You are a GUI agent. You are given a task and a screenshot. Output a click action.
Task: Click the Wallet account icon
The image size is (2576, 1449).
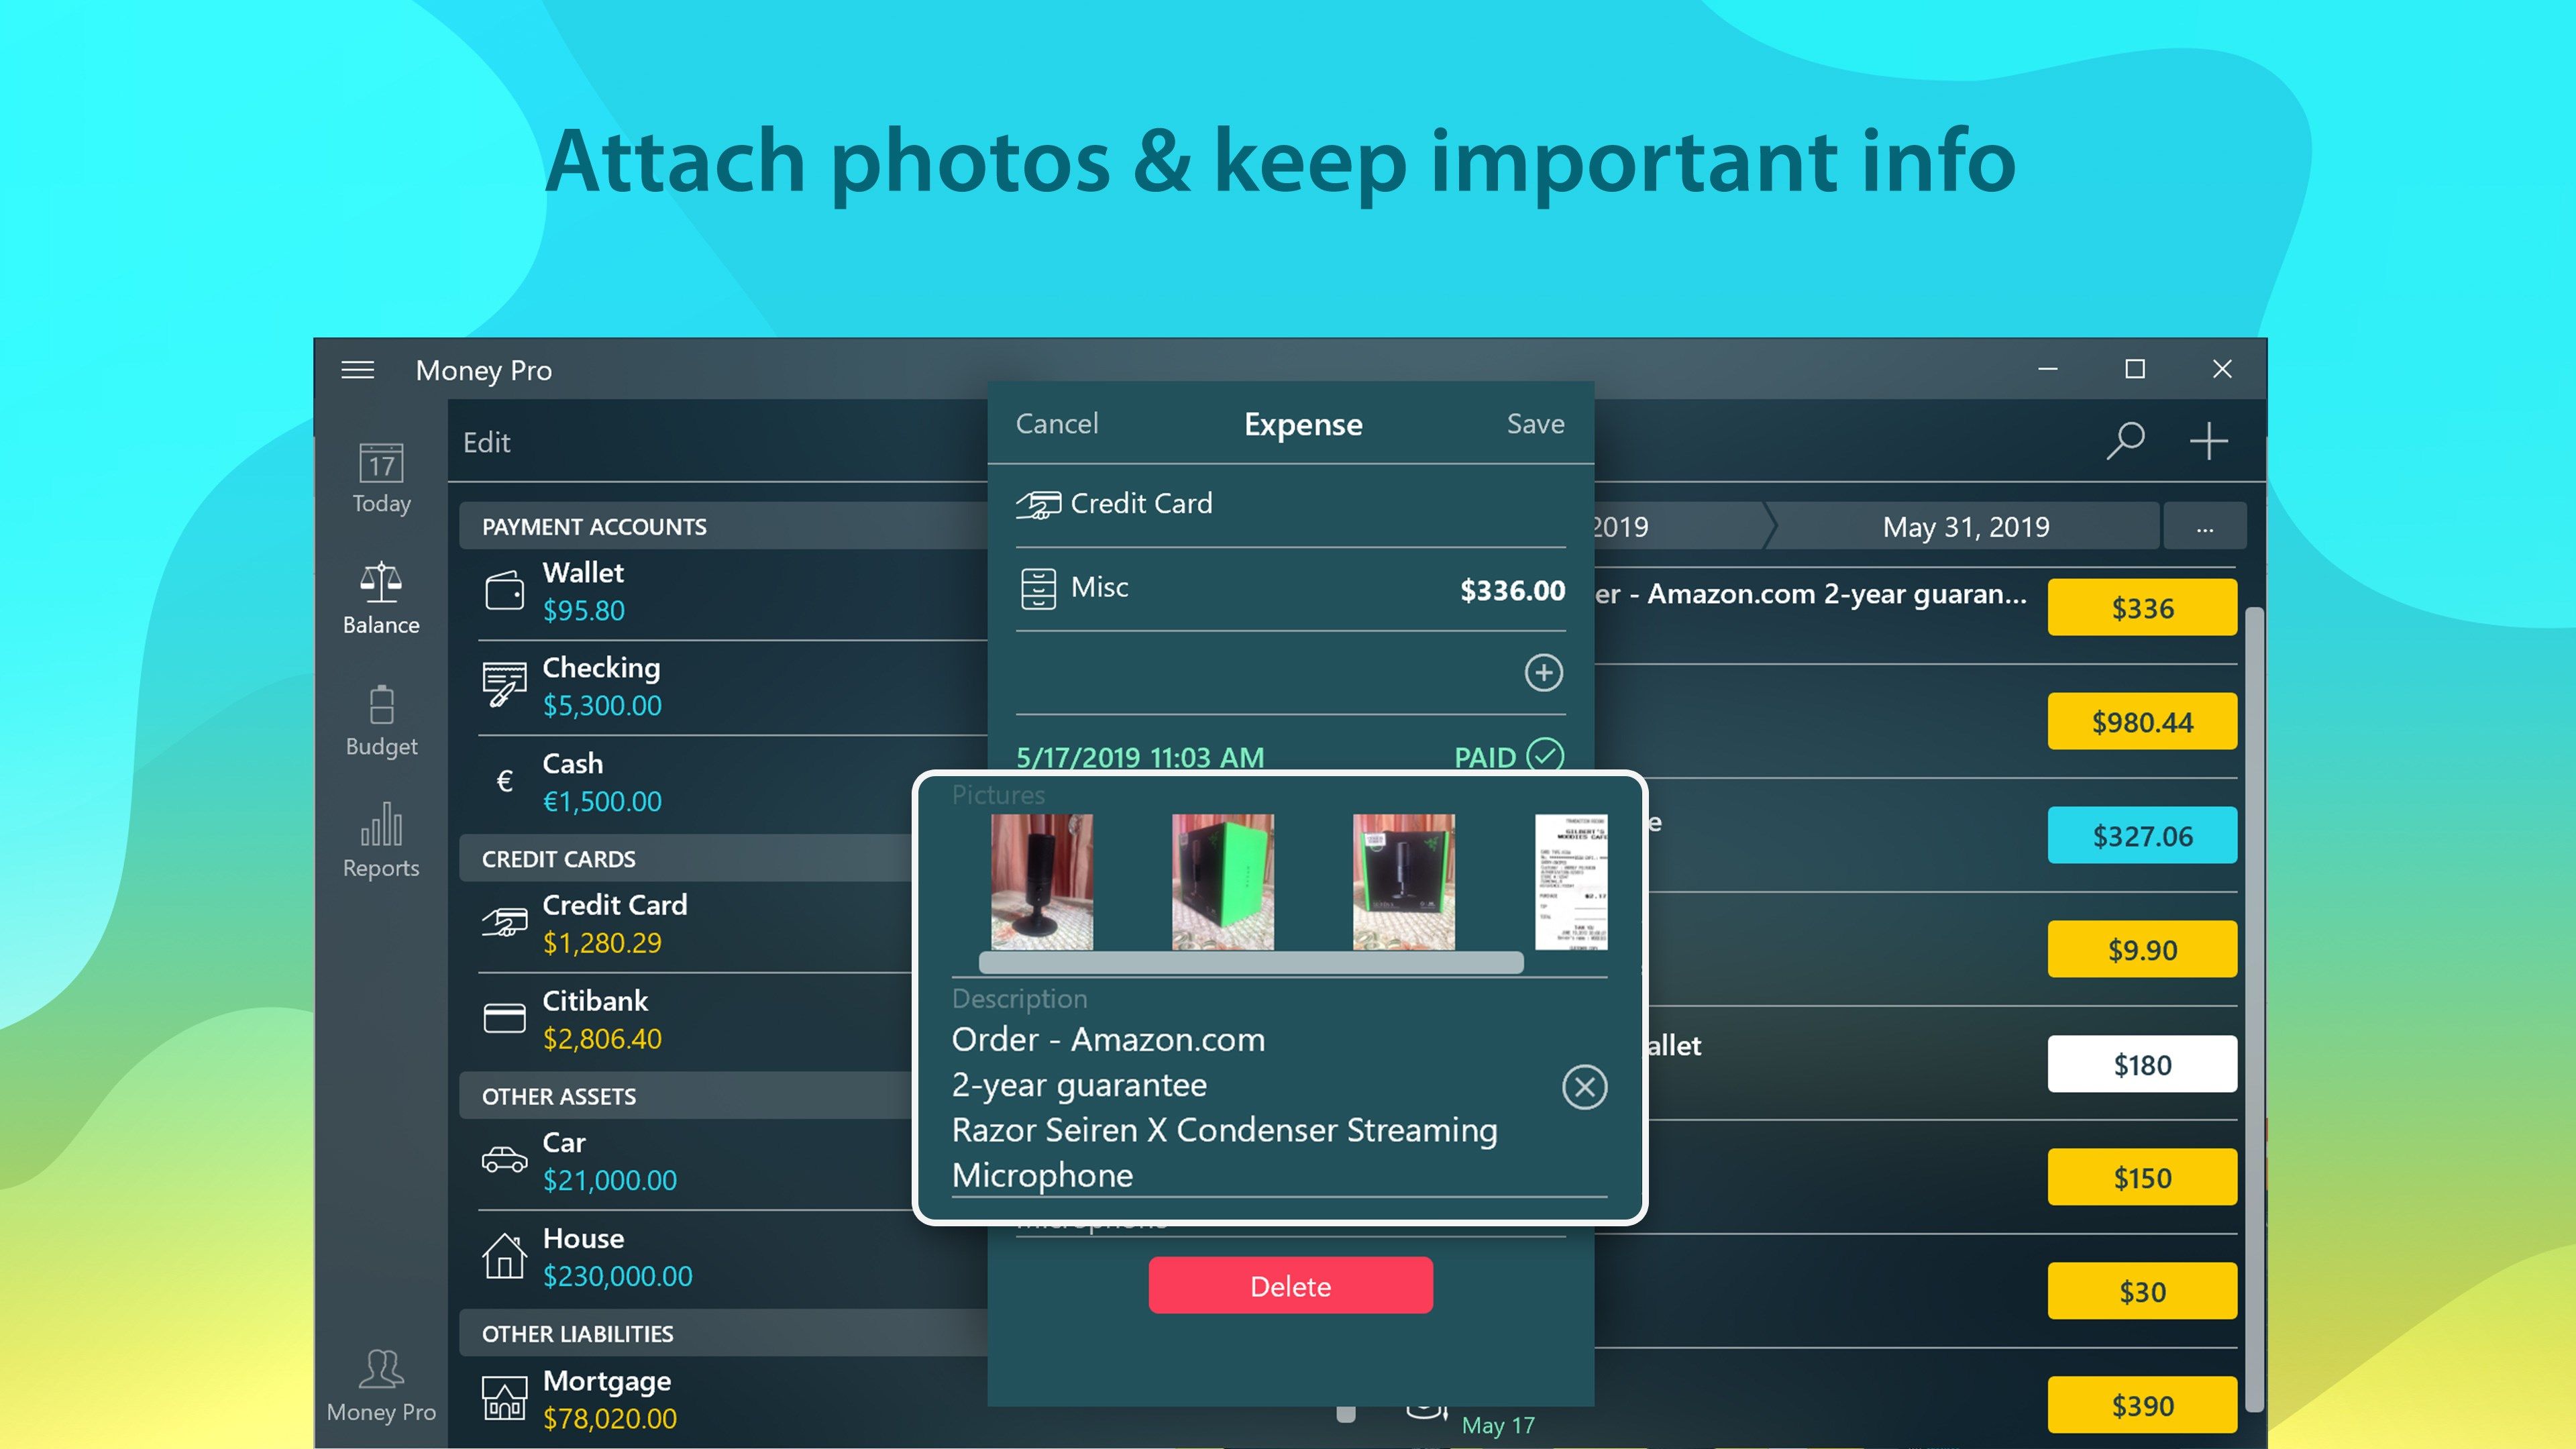504,590
